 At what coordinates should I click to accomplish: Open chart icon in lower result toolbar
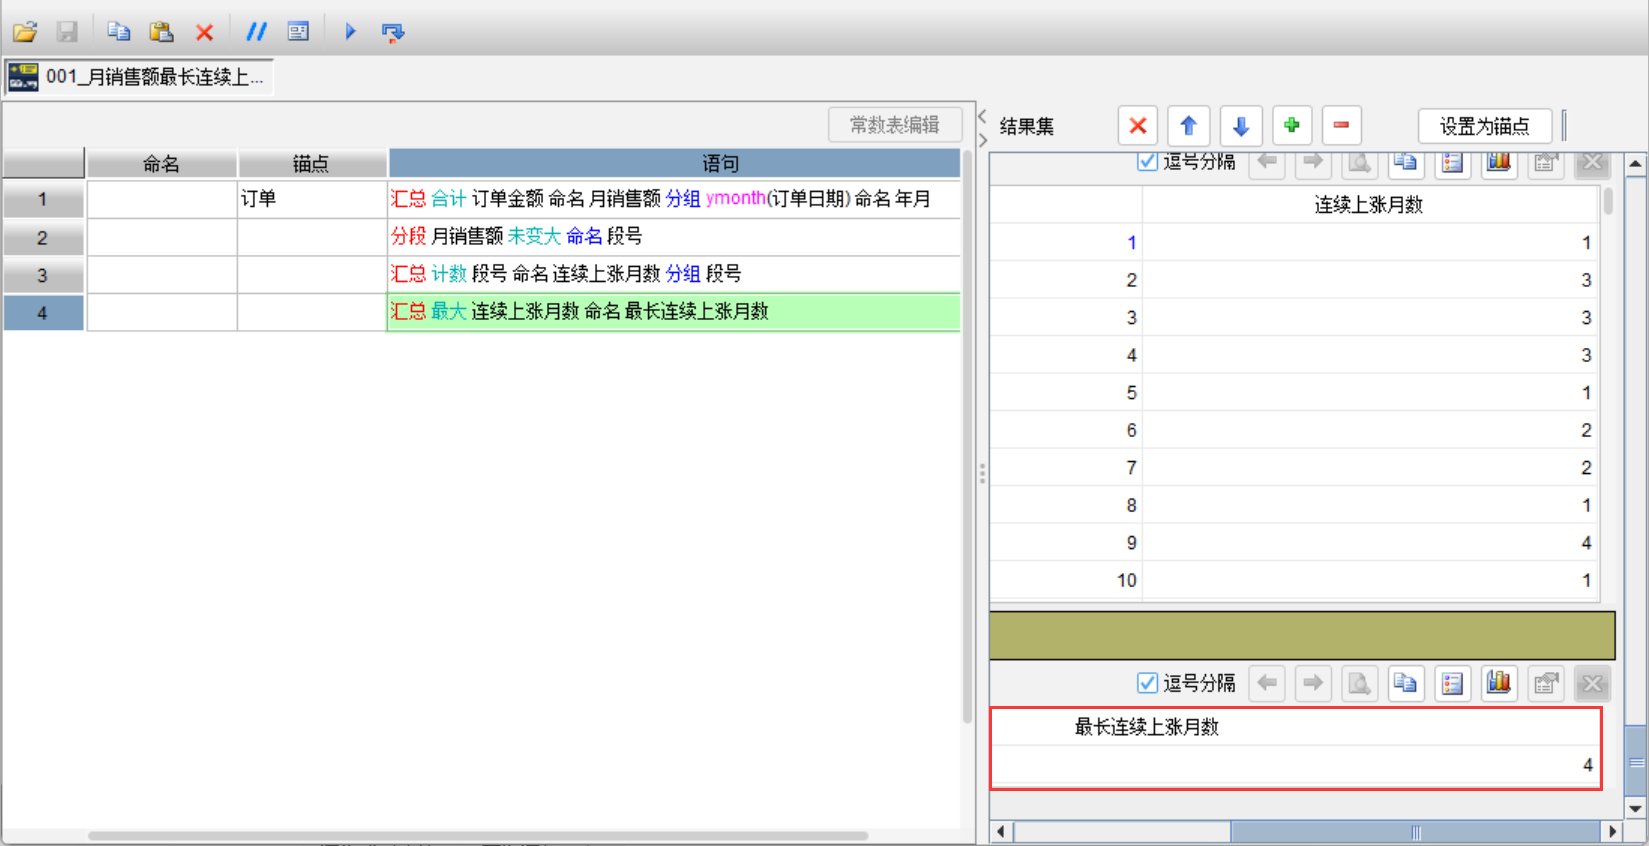tap(1498, 683)
